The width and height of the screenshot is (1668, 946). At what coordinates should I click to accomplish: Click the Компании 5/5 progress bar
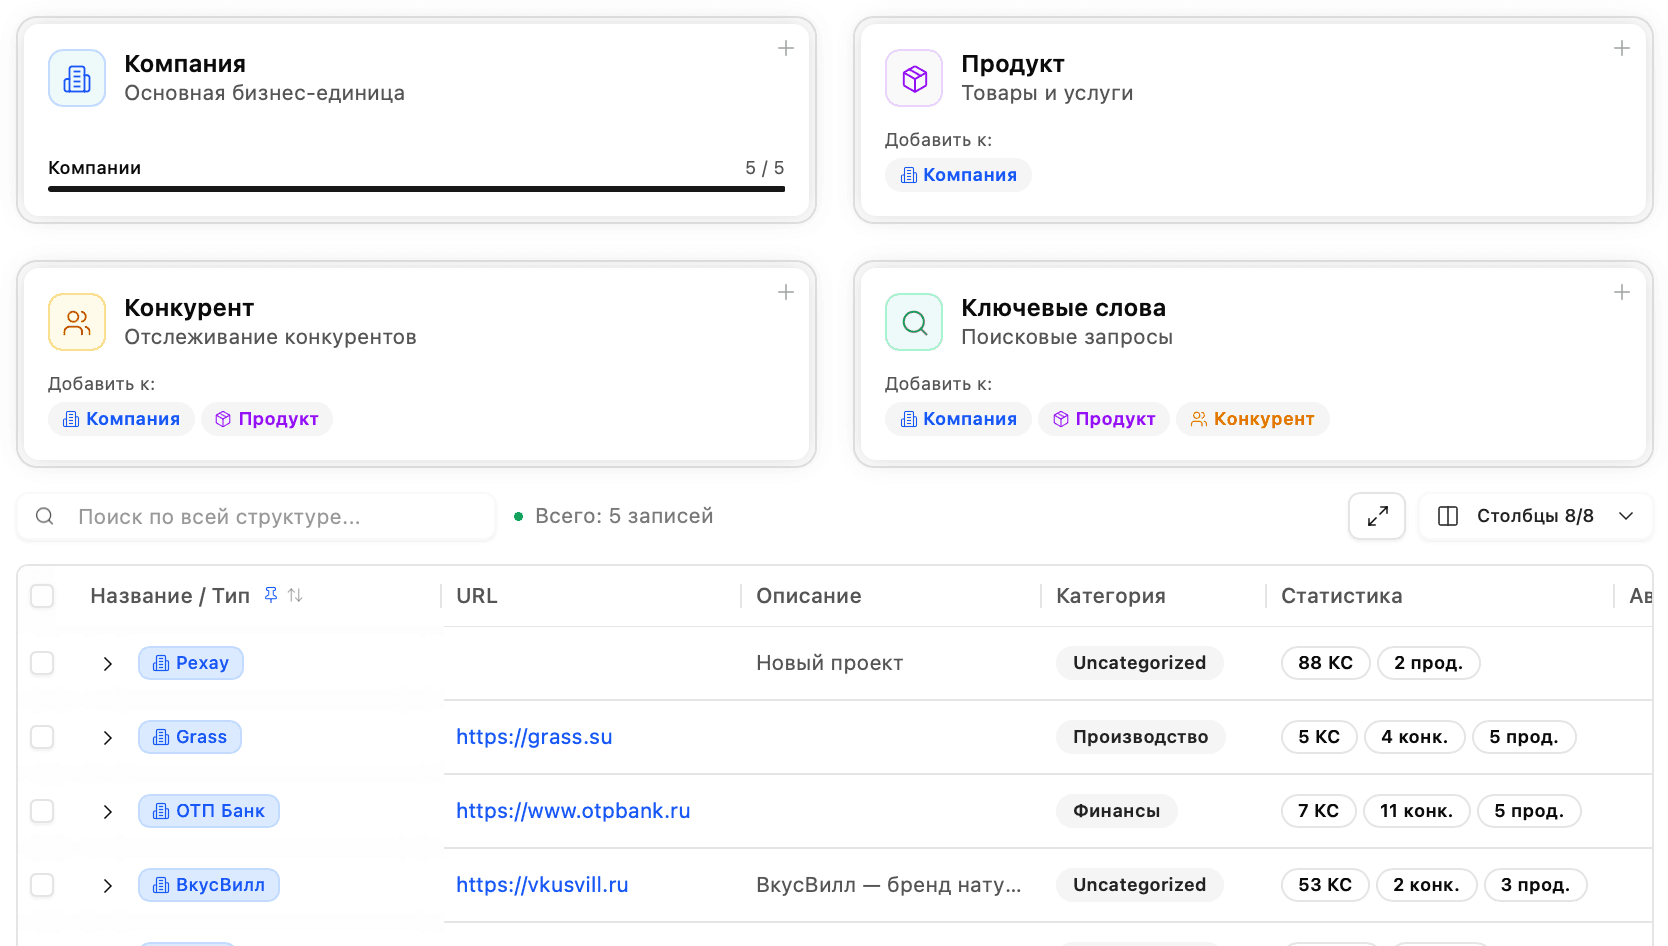[416, 186]
